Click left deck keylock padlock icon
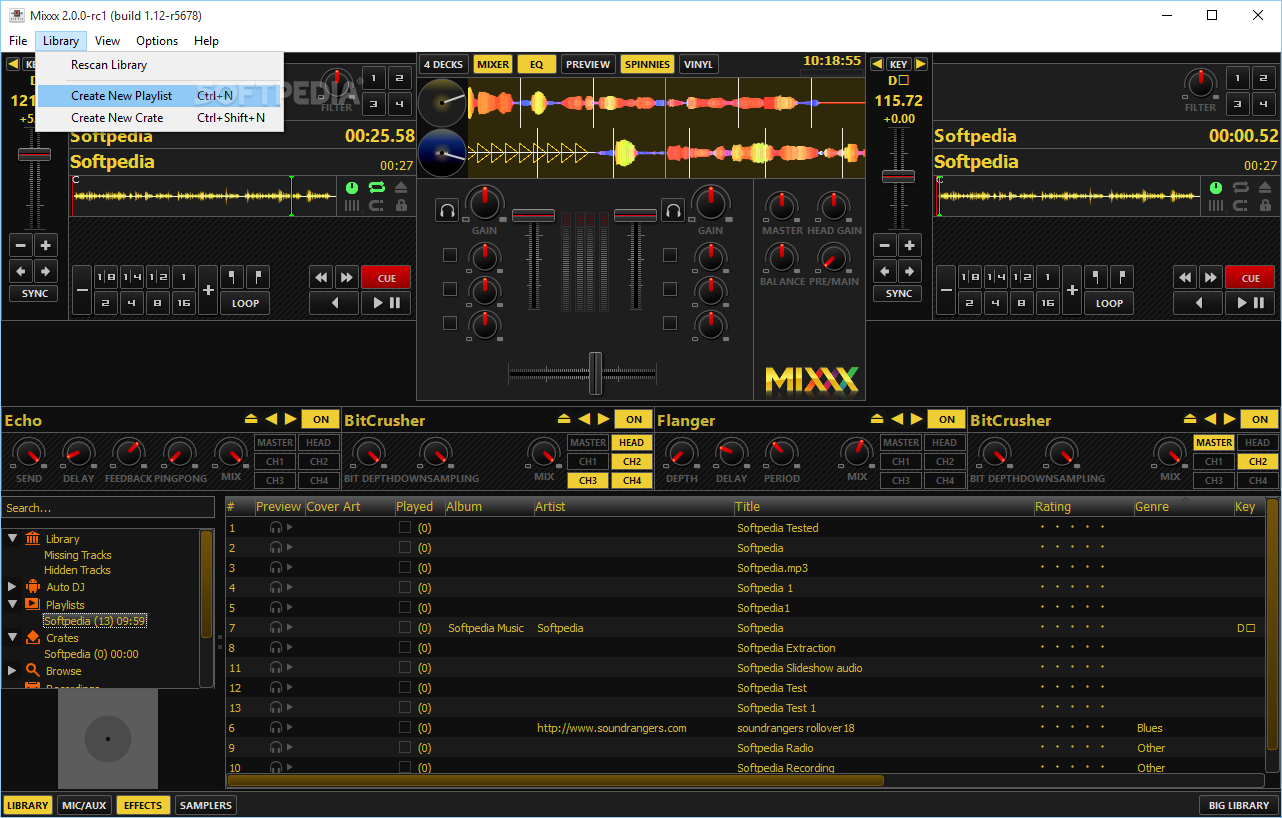Screen dimensions: 1282x818 (x=401, y=206)
